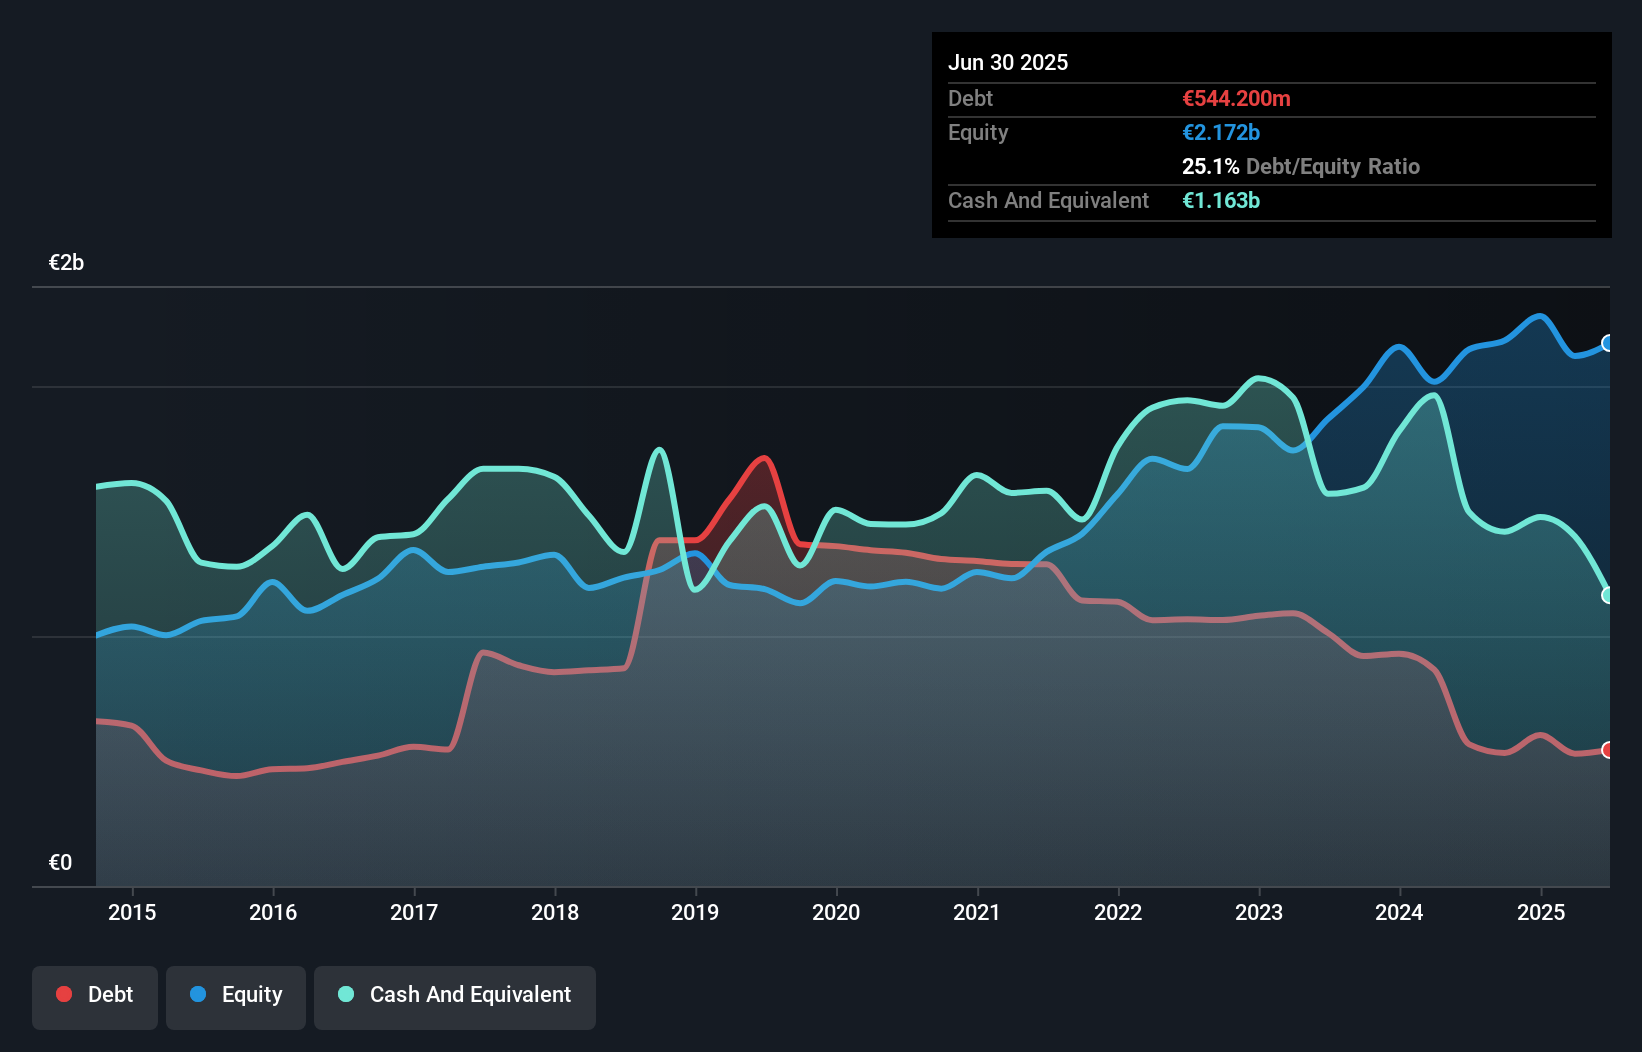This screenshot has width=1642, height=1052.
Task: Click the blue Equity legend dot
Action: click(x=198, y=994)
